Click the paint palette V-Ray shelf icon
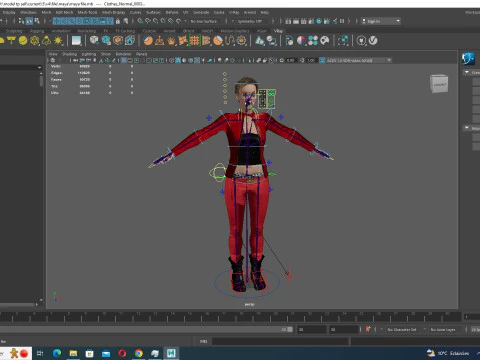The height and width of the screenshot is (360, 480). click(325, 41)
